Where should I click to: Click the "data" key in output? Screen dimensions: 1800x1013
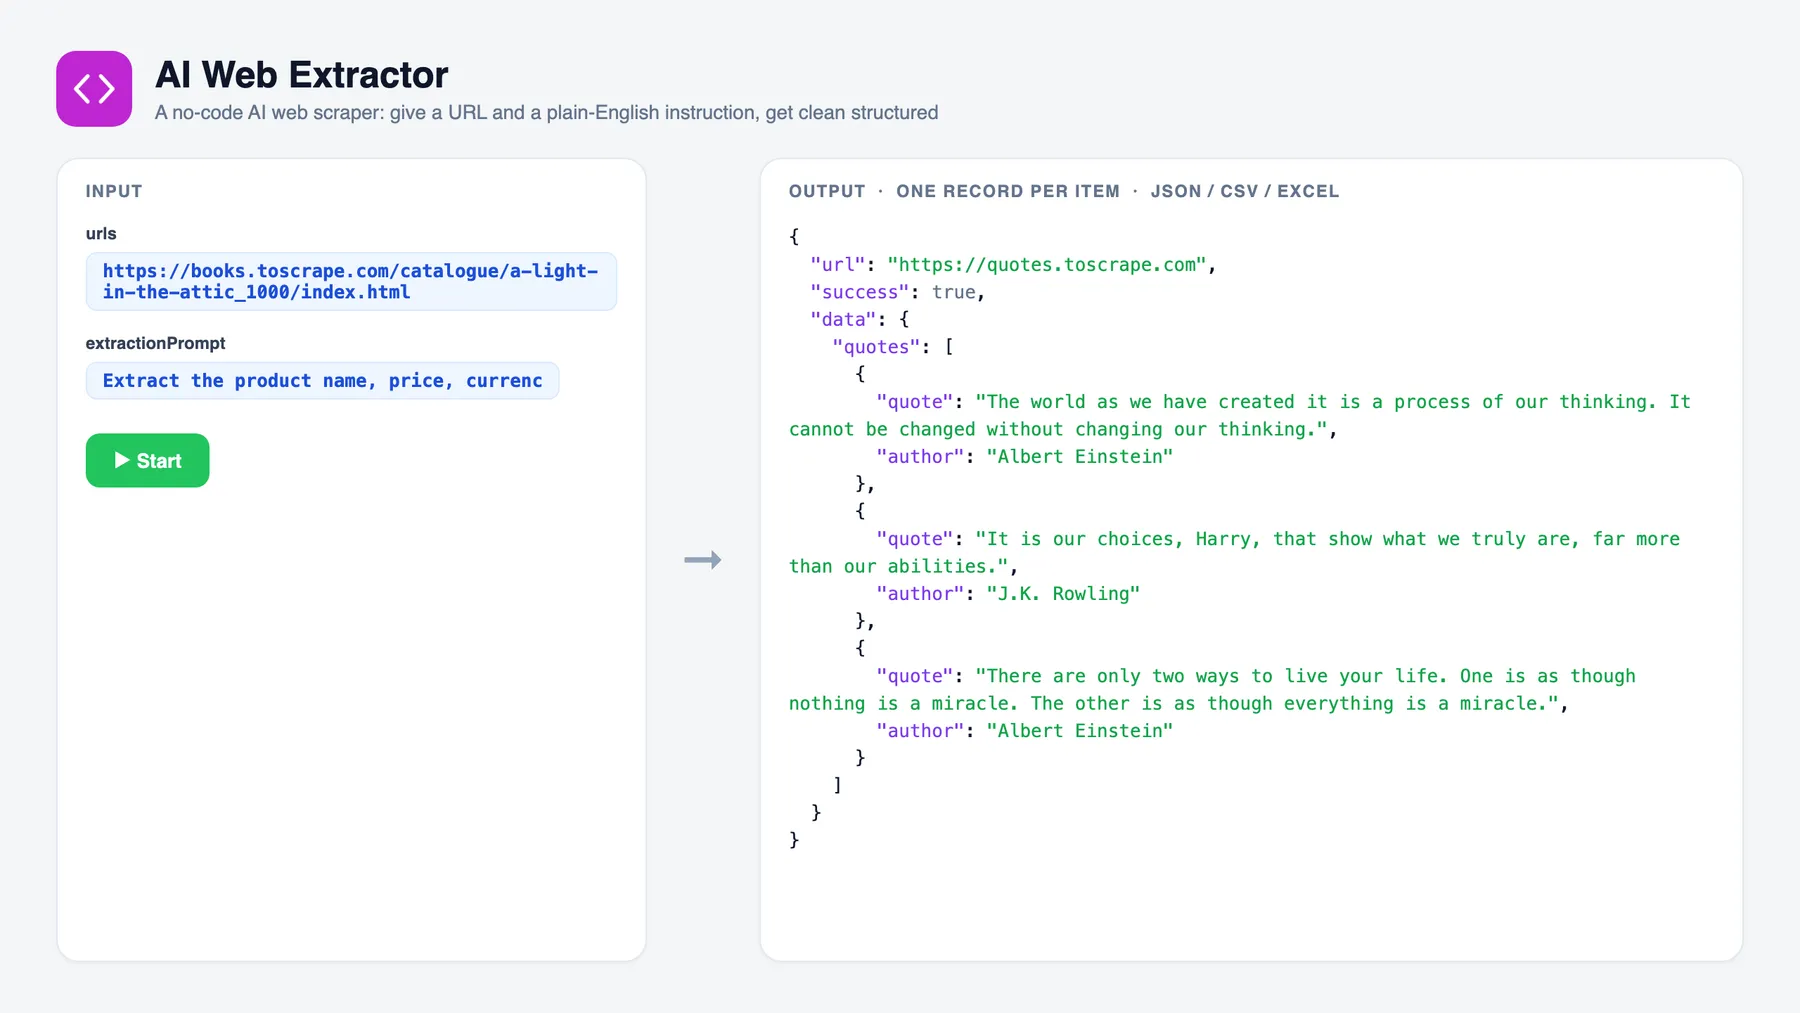(x=843, y=319)
